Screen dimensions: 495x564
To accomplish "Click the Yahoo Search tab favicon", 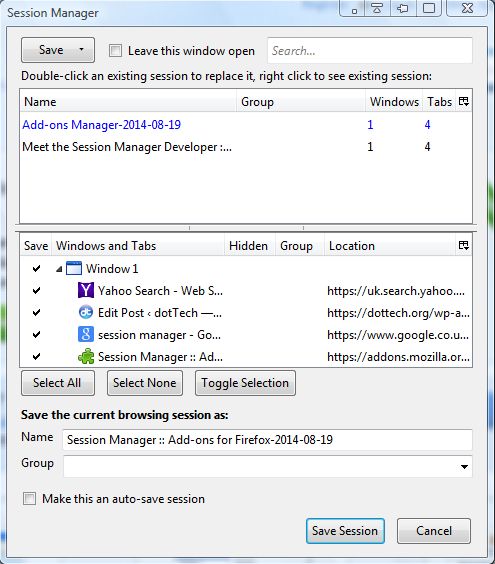I will pos(86,290).
